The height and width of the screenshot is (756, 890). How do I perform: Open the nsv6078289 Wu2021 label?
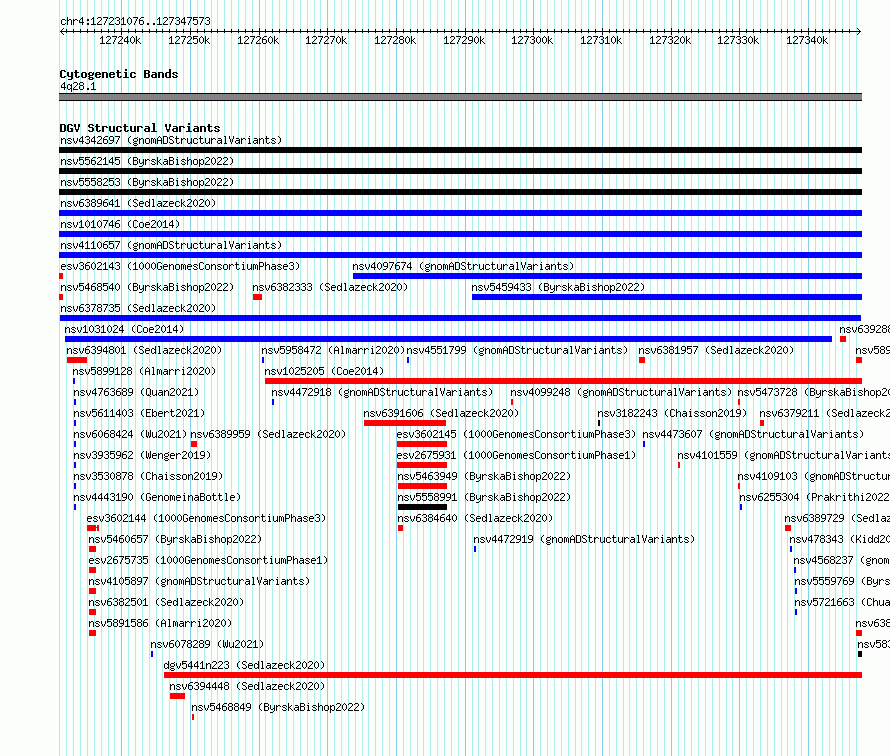pyautogui.click(x=207, y=644)
